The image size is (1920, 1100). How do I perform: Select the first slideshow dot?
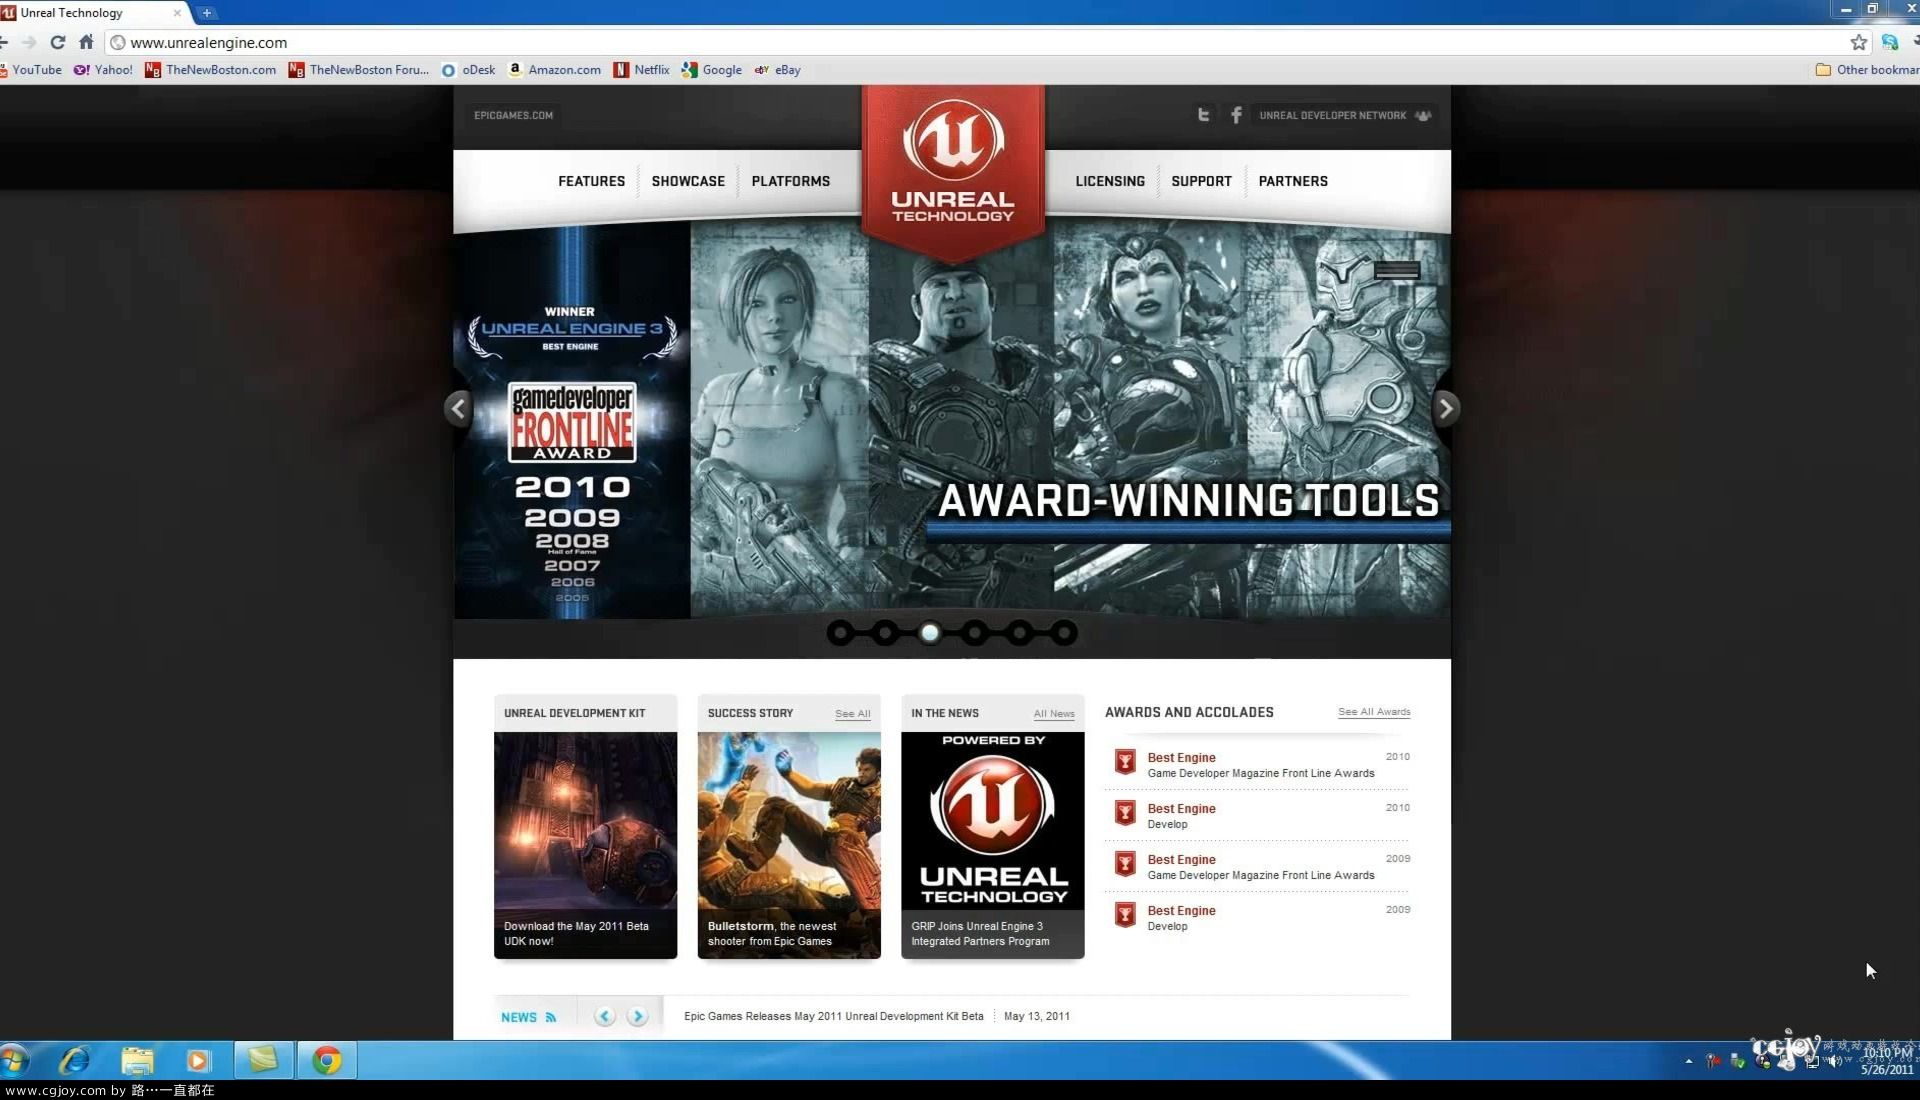840,633
